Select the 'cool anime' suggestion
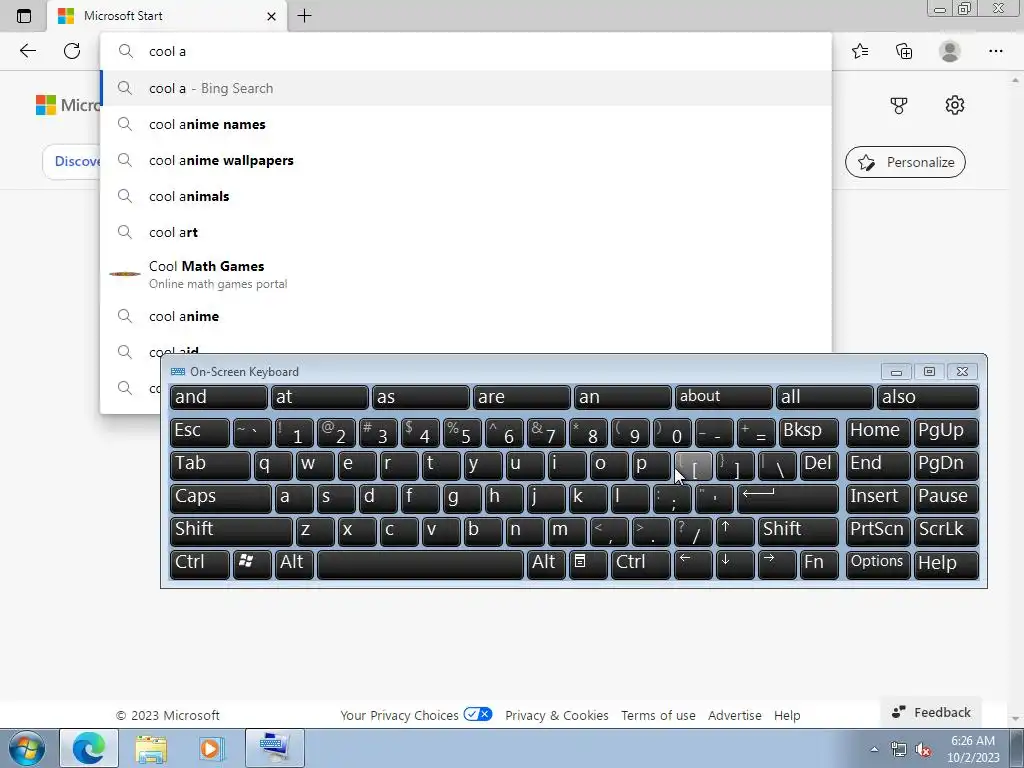1024x768 pixels. 466,316
